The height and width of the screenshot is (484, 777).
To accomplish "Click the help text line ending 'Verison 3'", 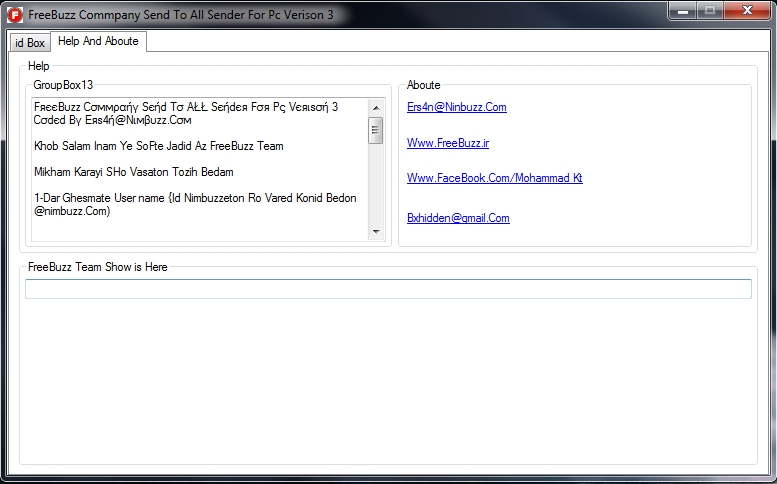I will click(x=186, y=107).
